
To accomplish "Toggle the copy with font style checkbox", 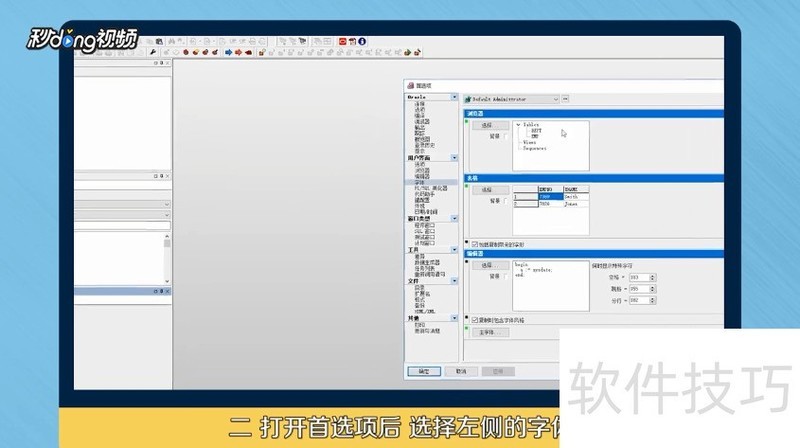I will (x=475, y=320).
